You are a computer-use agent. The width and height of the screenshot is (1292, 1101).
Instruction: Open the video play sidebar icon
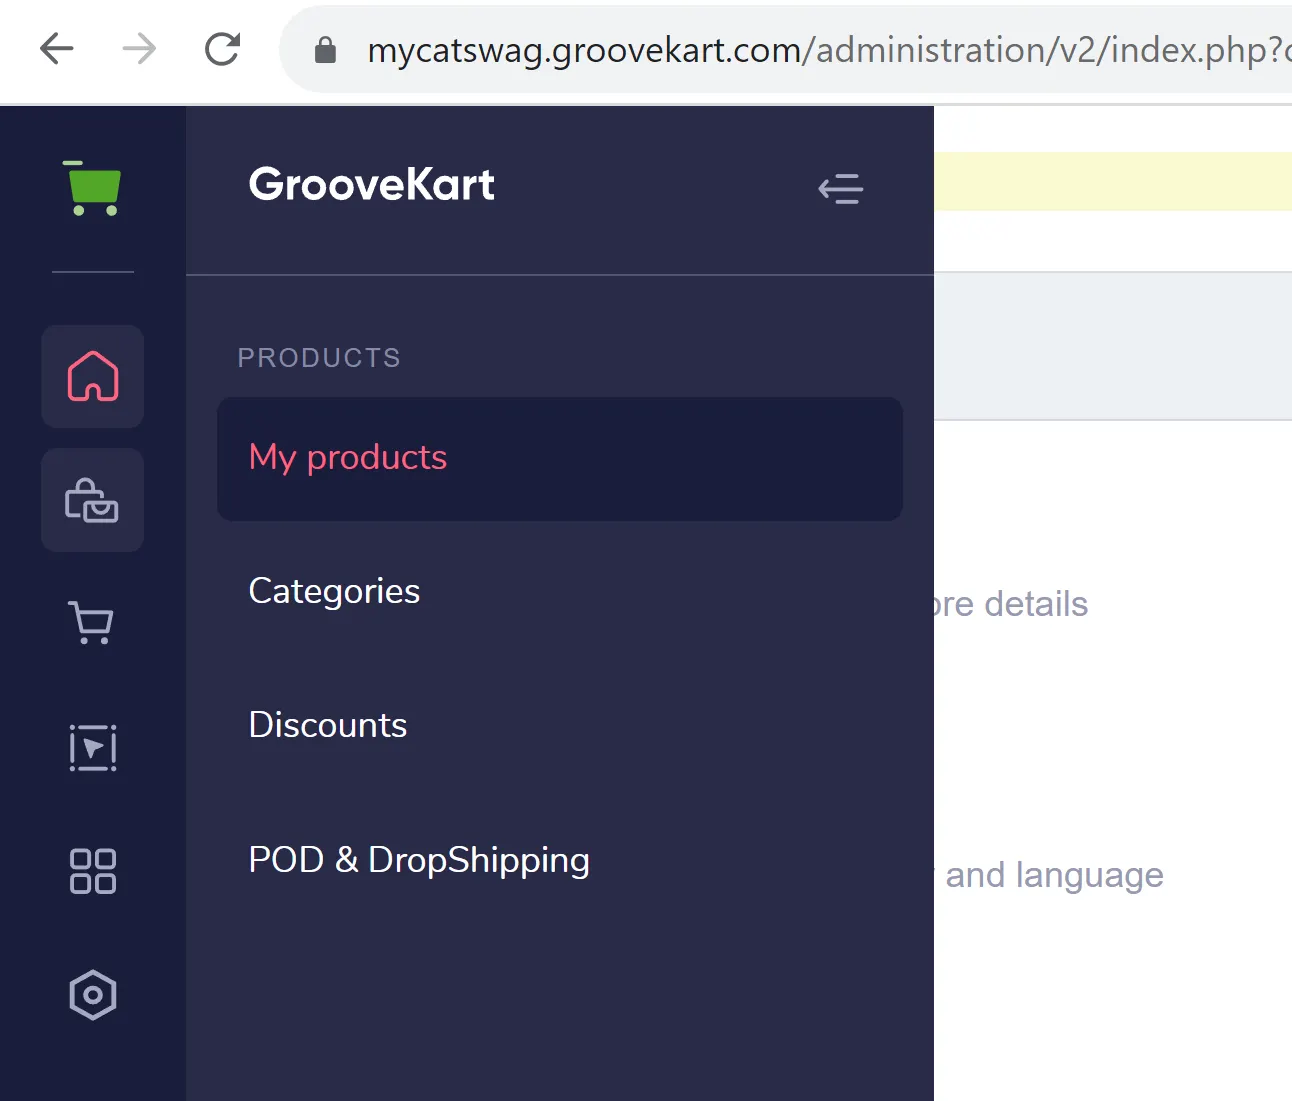coord(93,748)
